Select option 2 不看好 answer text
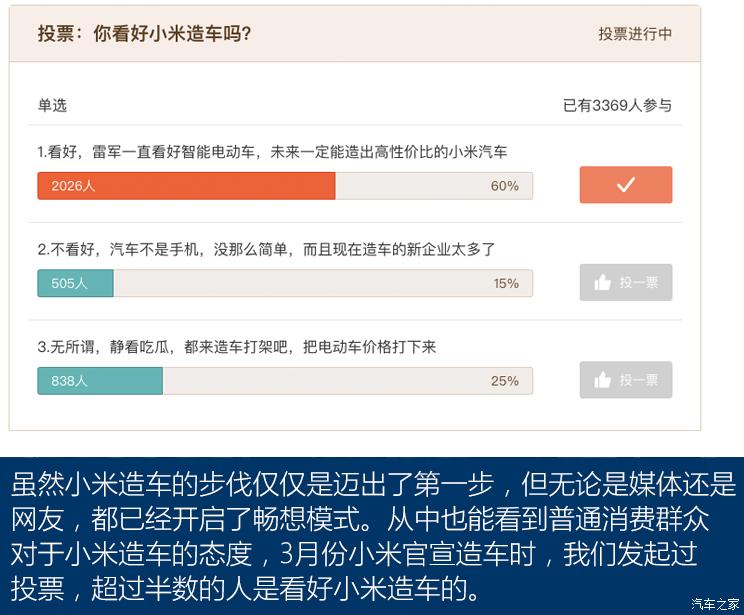This screenshot has height=615, width=744. (x=266, y=249)
